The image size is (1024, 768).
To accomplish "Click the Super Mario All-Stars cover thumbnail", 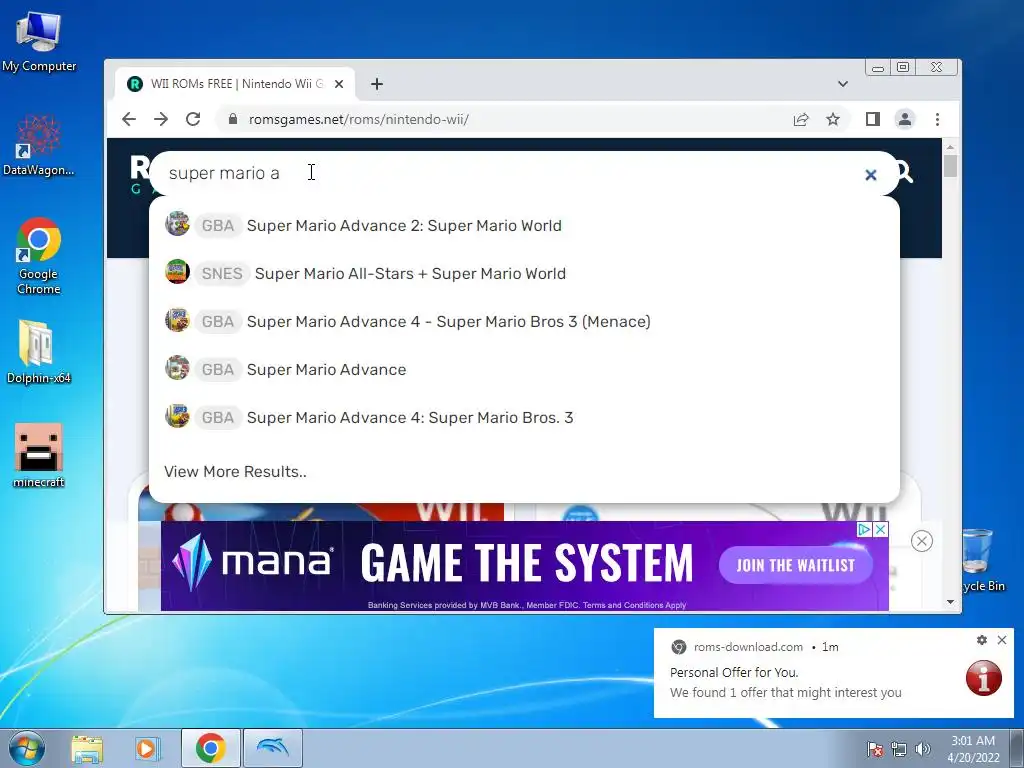I will [x=177, y=272].
